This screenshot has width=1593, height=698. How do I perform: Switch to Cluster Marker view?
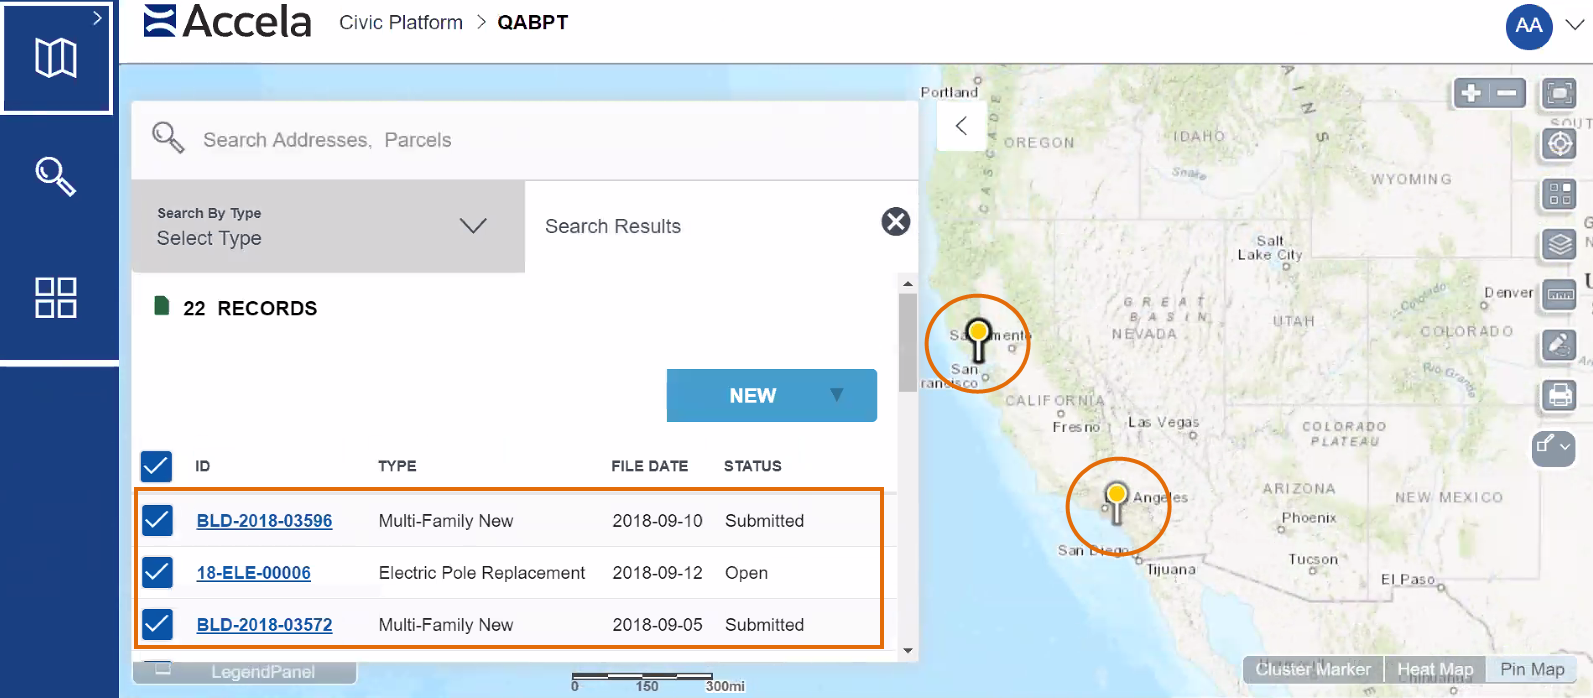1313,669
